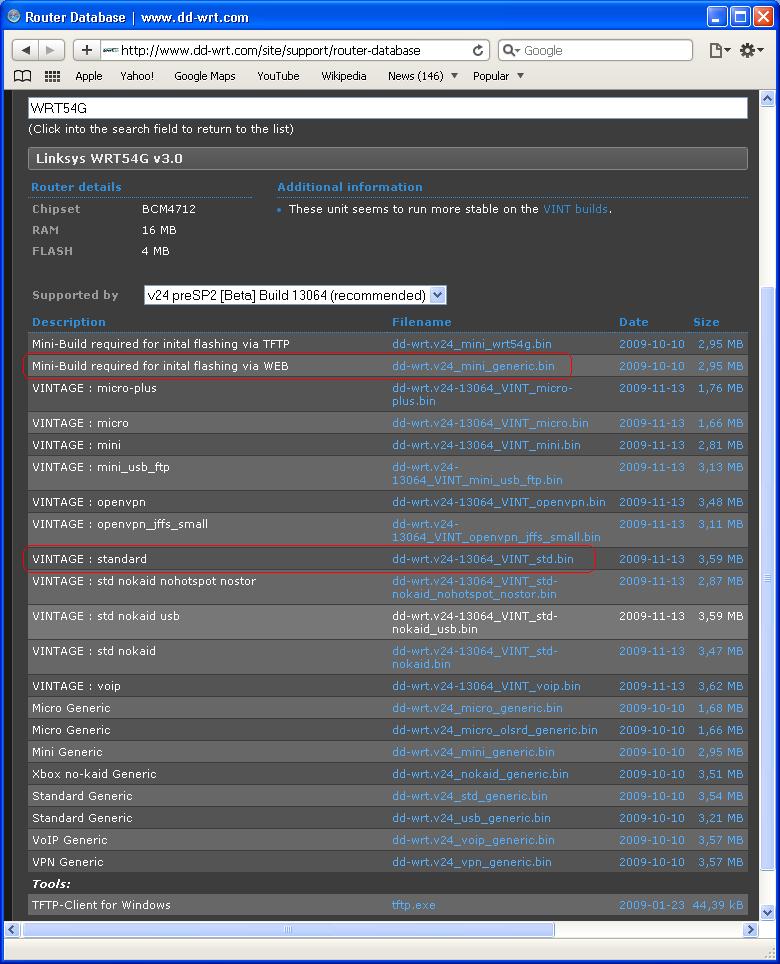
Task: Click the Description column header
Action: 69,322
